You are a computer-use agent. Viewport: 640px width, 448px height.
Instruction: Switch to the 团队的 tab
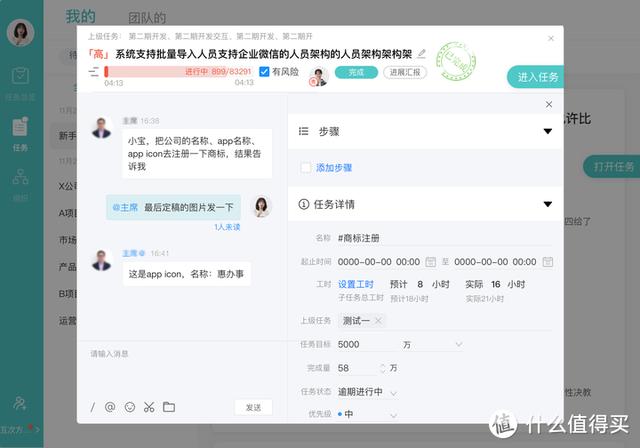coord(147,18)
